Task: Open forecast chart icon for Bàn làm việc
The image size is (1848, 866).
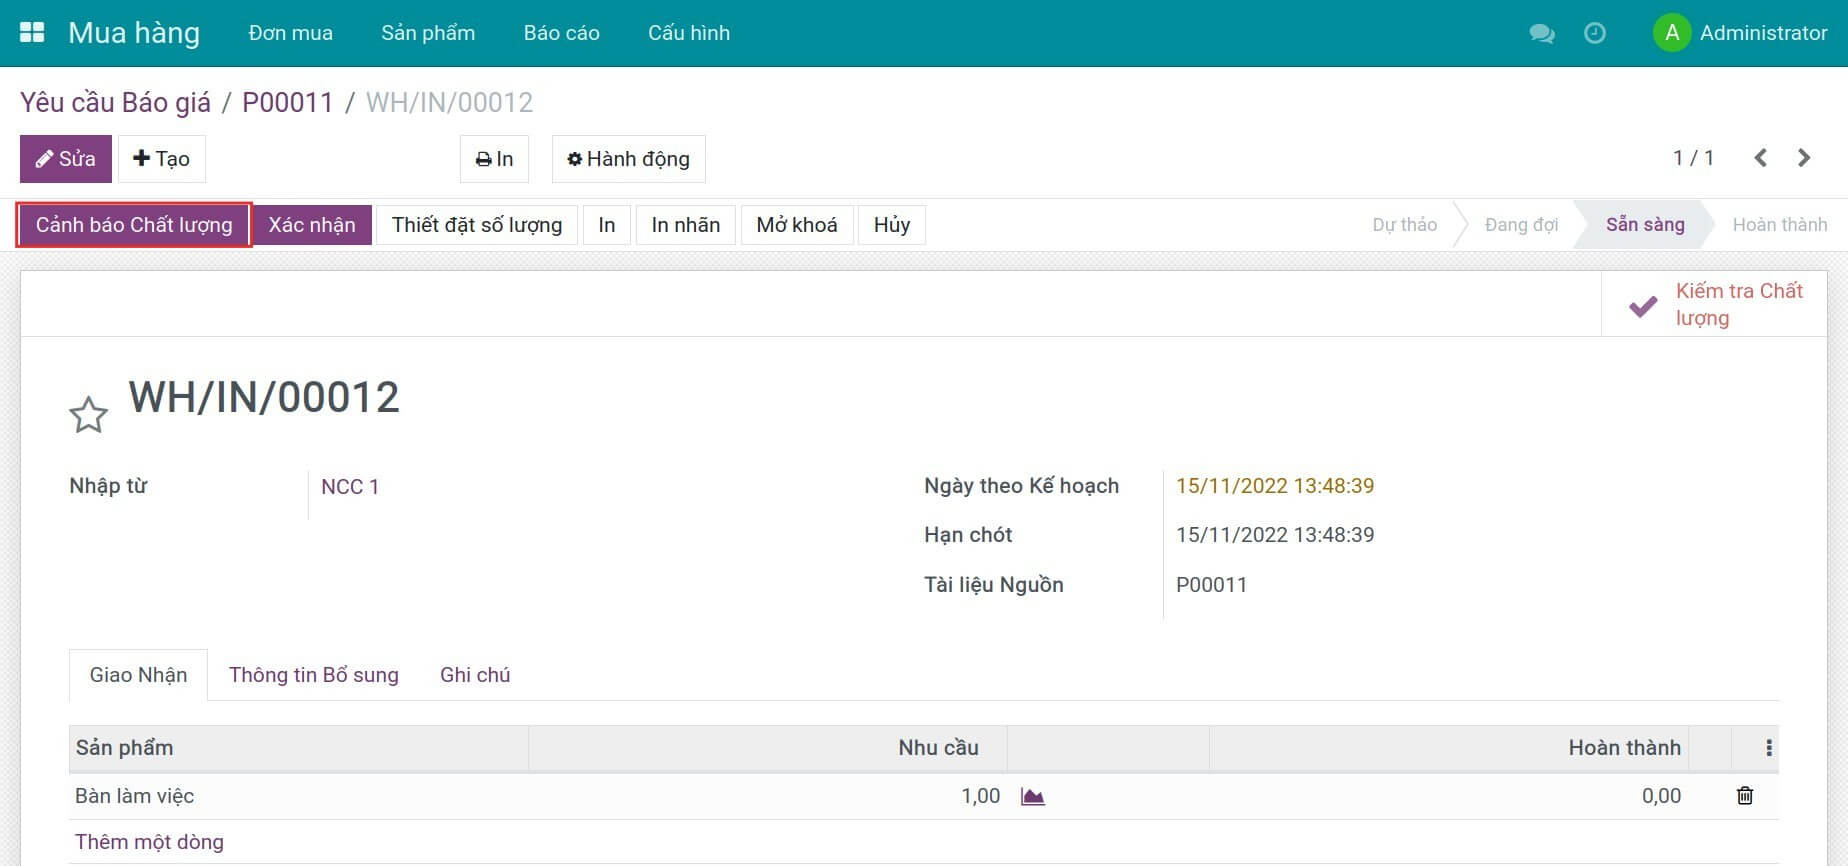Action: tap(1032, 796)
